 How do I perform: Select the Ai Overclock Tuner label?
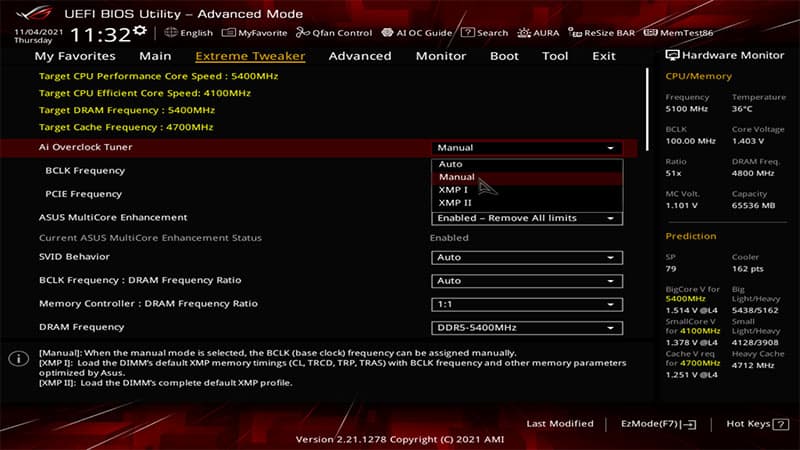[x=86, y=147]
